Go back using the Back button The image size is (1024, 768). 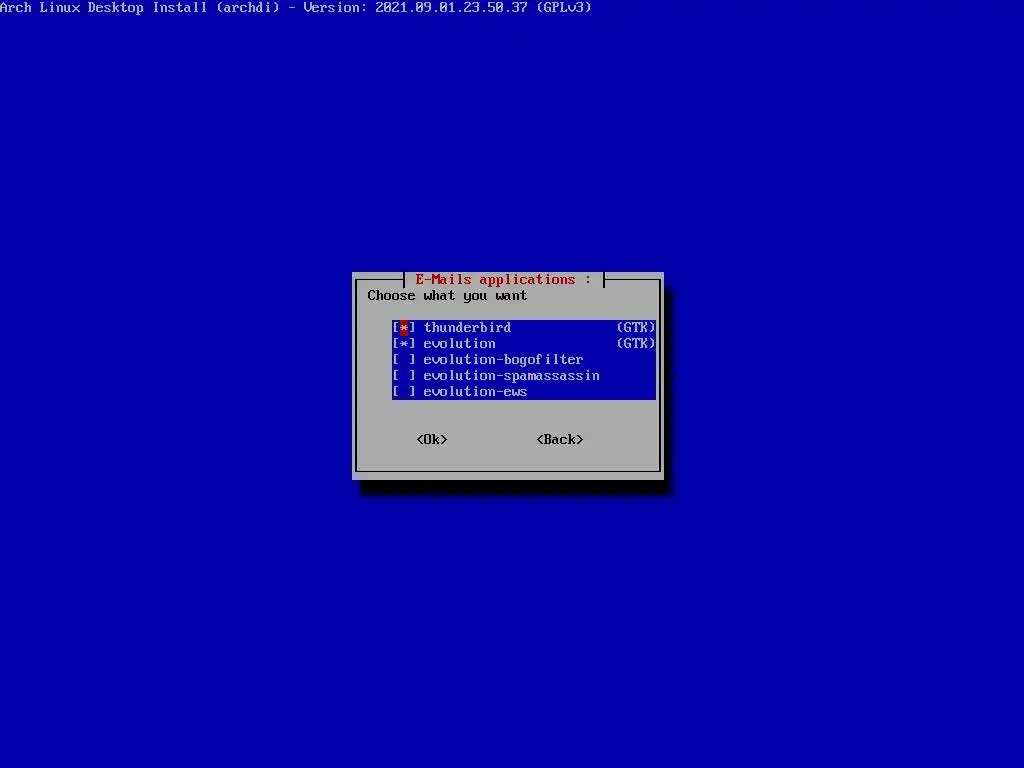click(x=560, y=440)
